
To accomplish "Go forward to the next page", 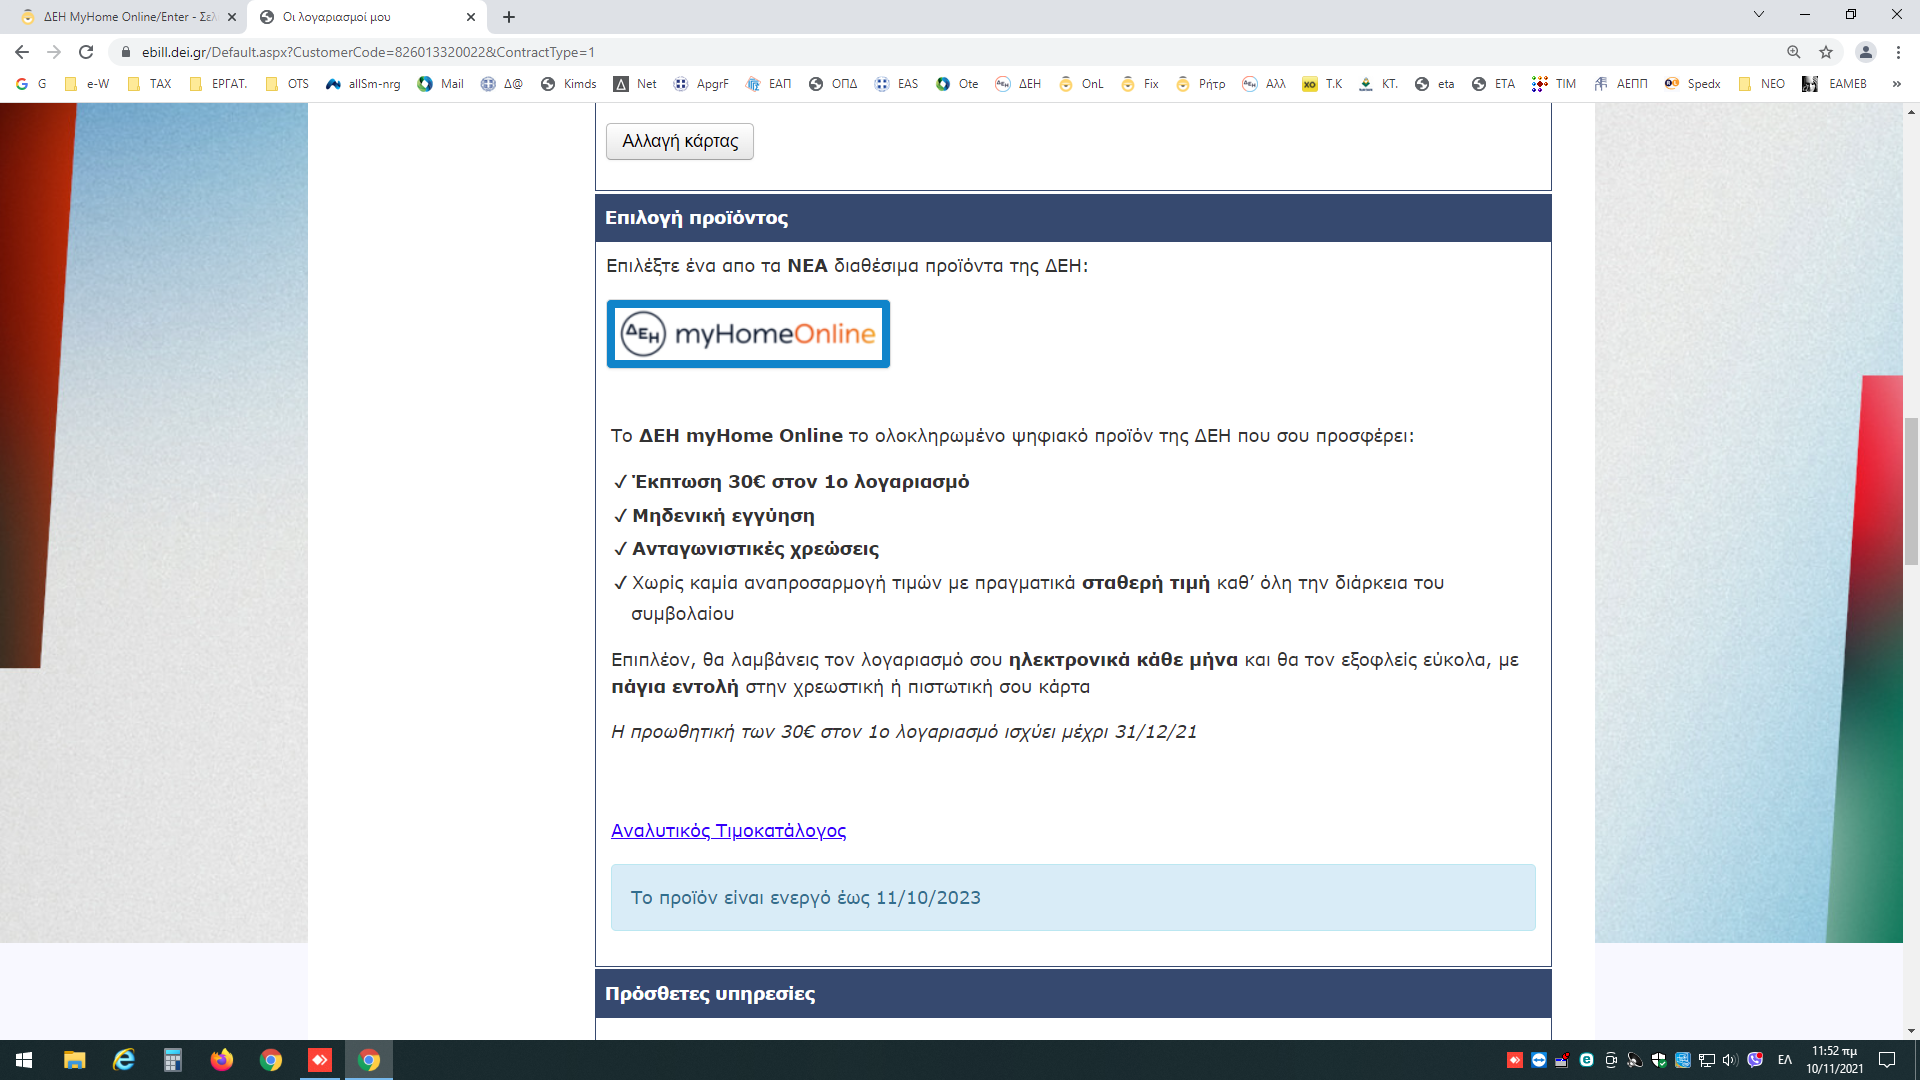I will click(54, 52).
